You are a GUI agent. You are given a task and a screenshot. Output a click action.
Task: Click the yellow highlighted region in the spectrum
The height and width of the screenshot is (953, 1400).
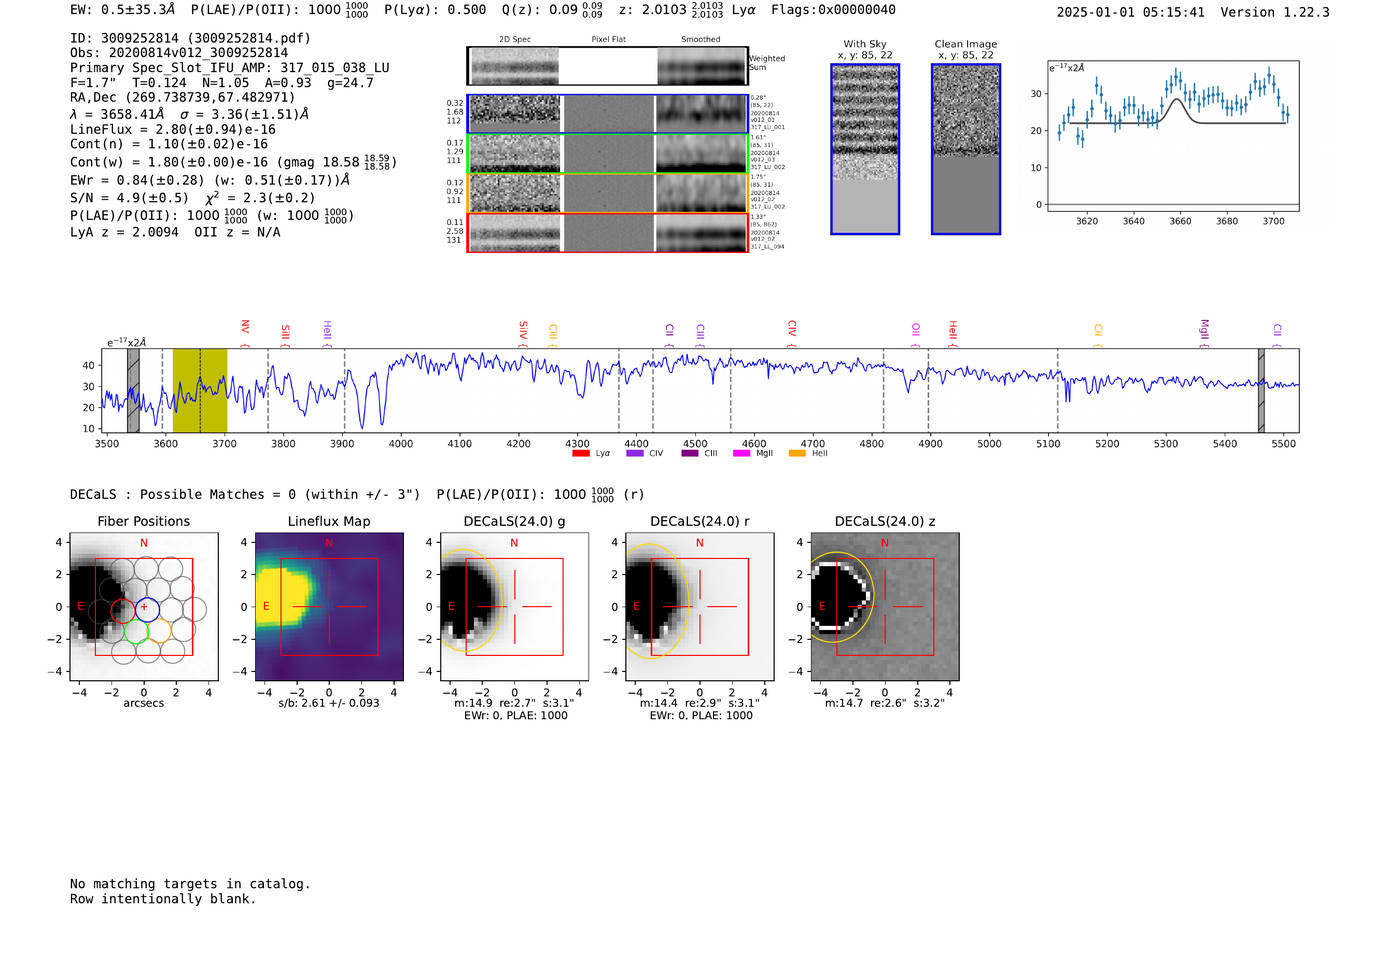tap(200, 390)
